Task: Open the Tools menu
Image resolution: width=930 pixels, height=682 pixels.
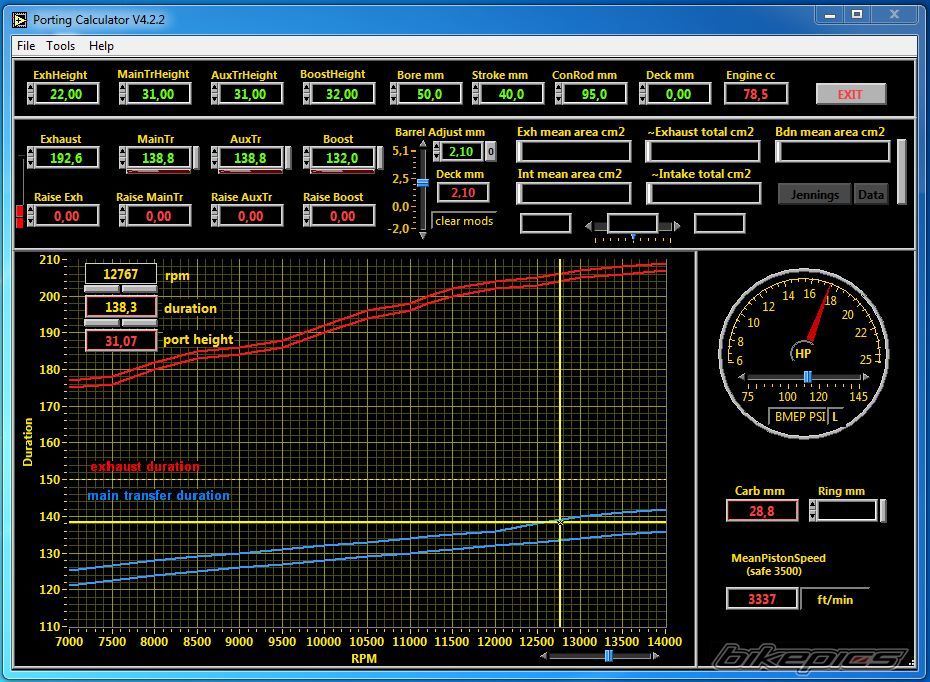Action: tap(60, 46)
